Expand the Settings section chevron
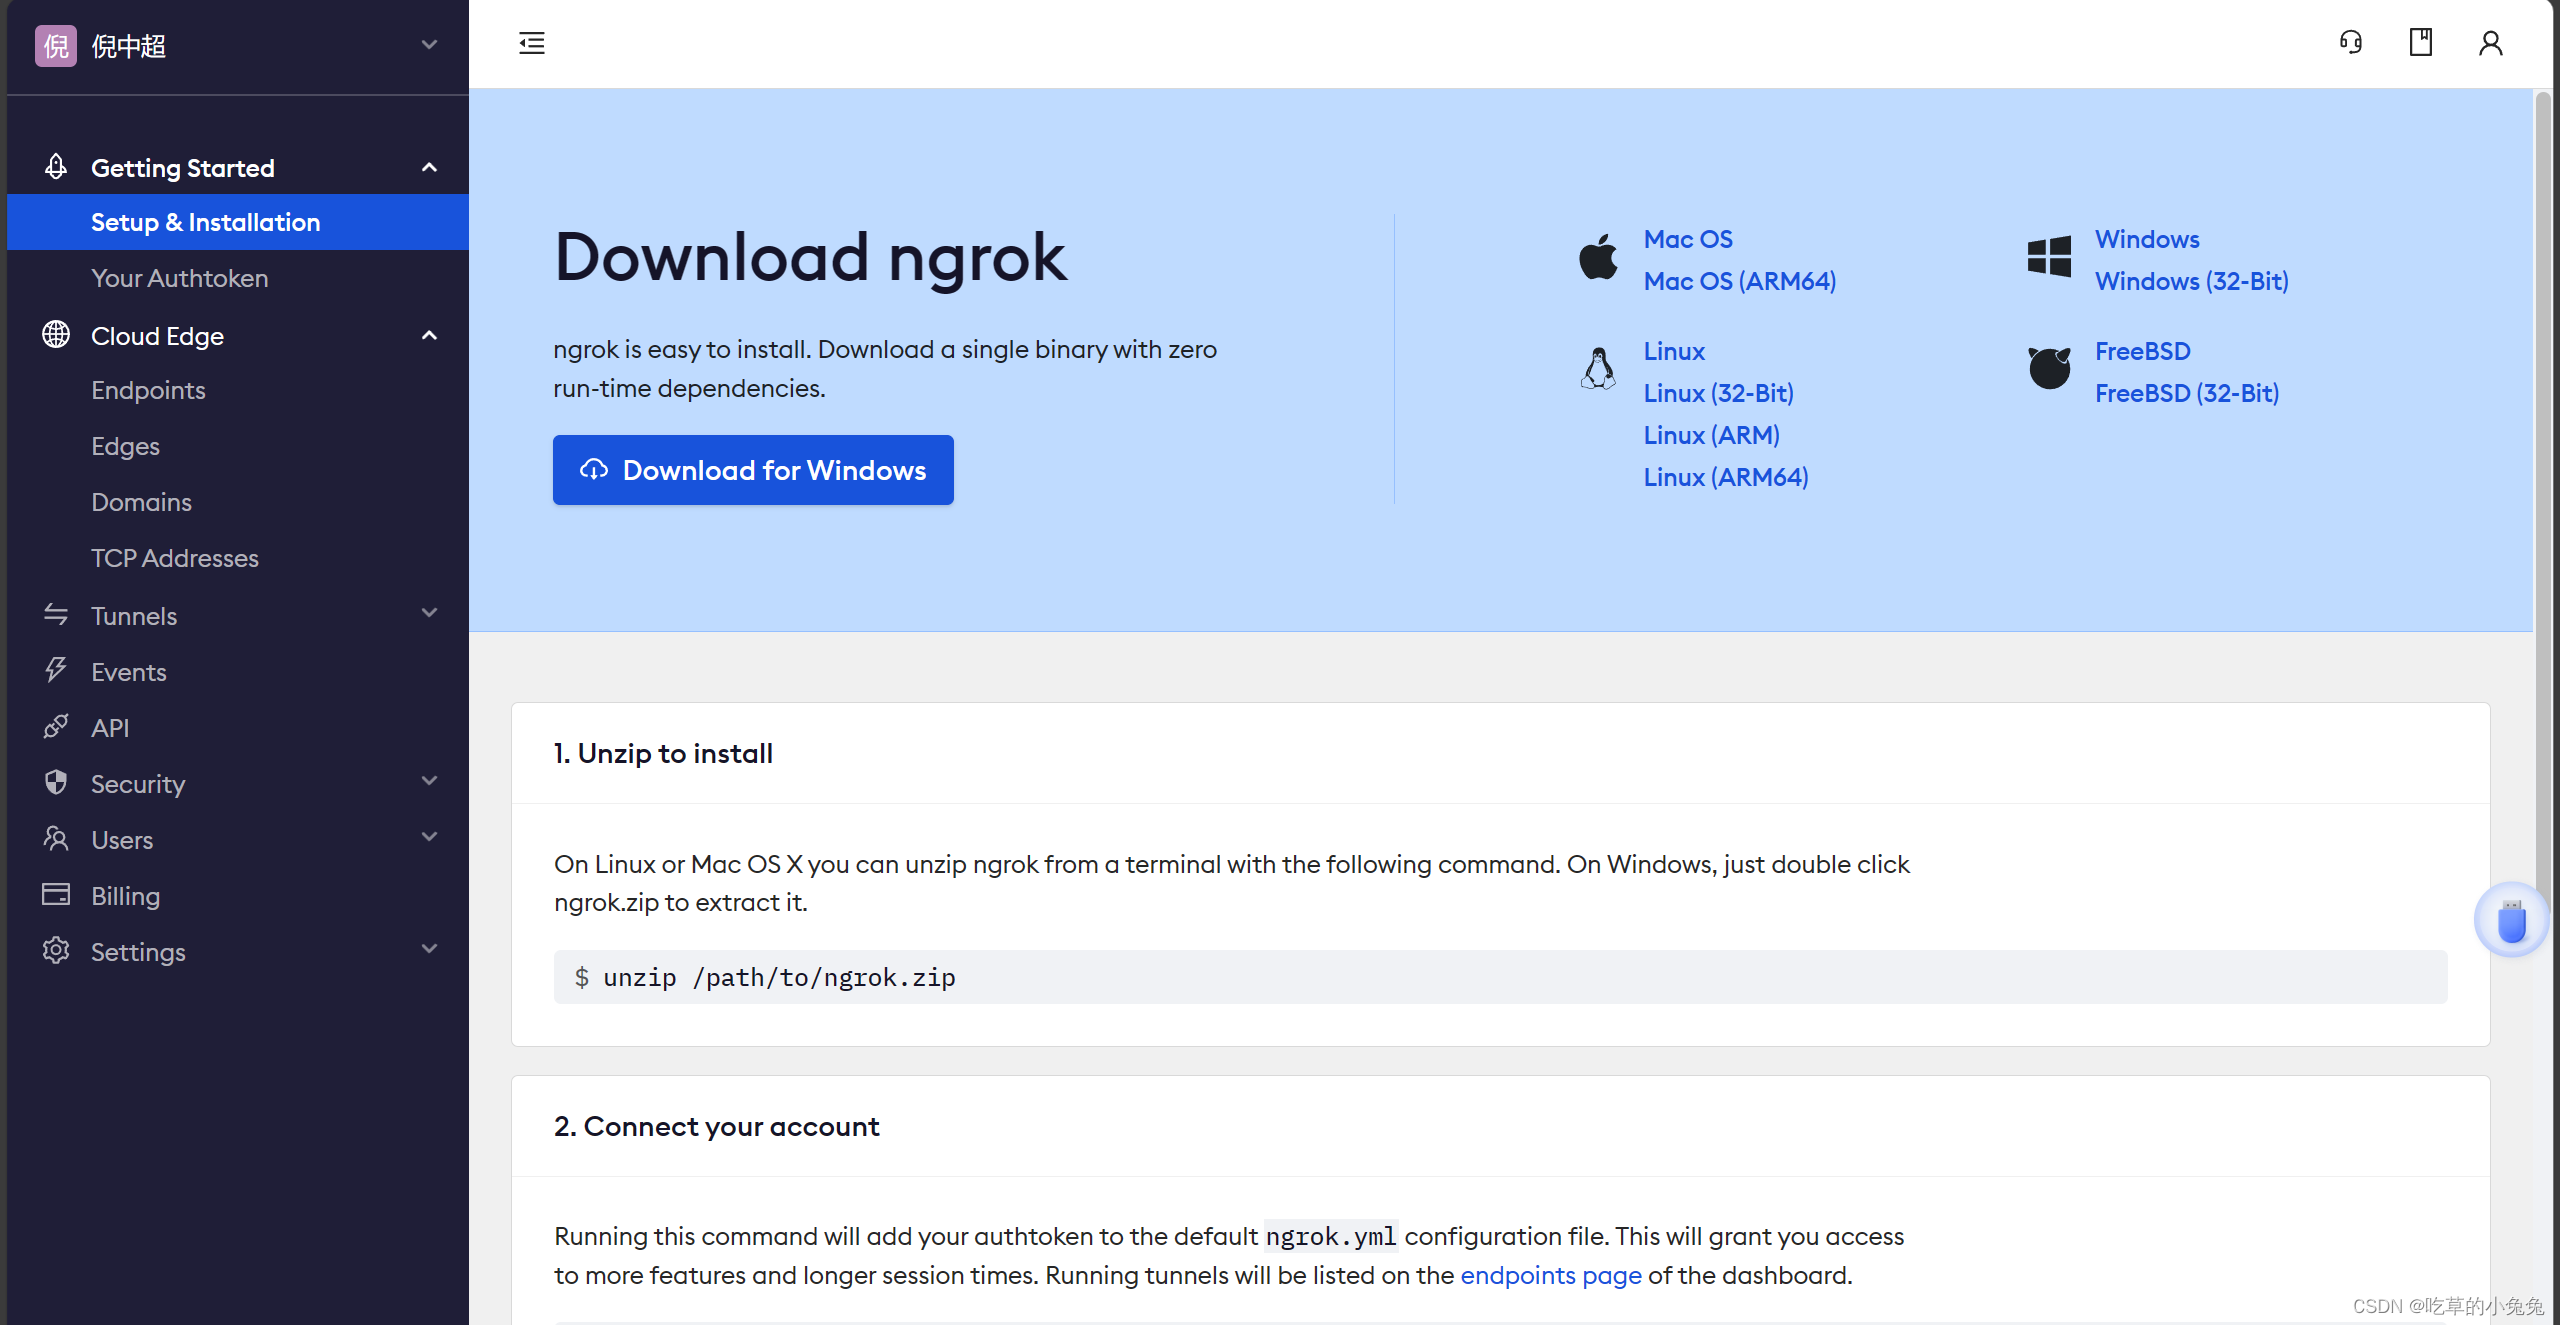Image resolution: width=2560 pixels, height=1325 pixels. click(x=429, y=949)
